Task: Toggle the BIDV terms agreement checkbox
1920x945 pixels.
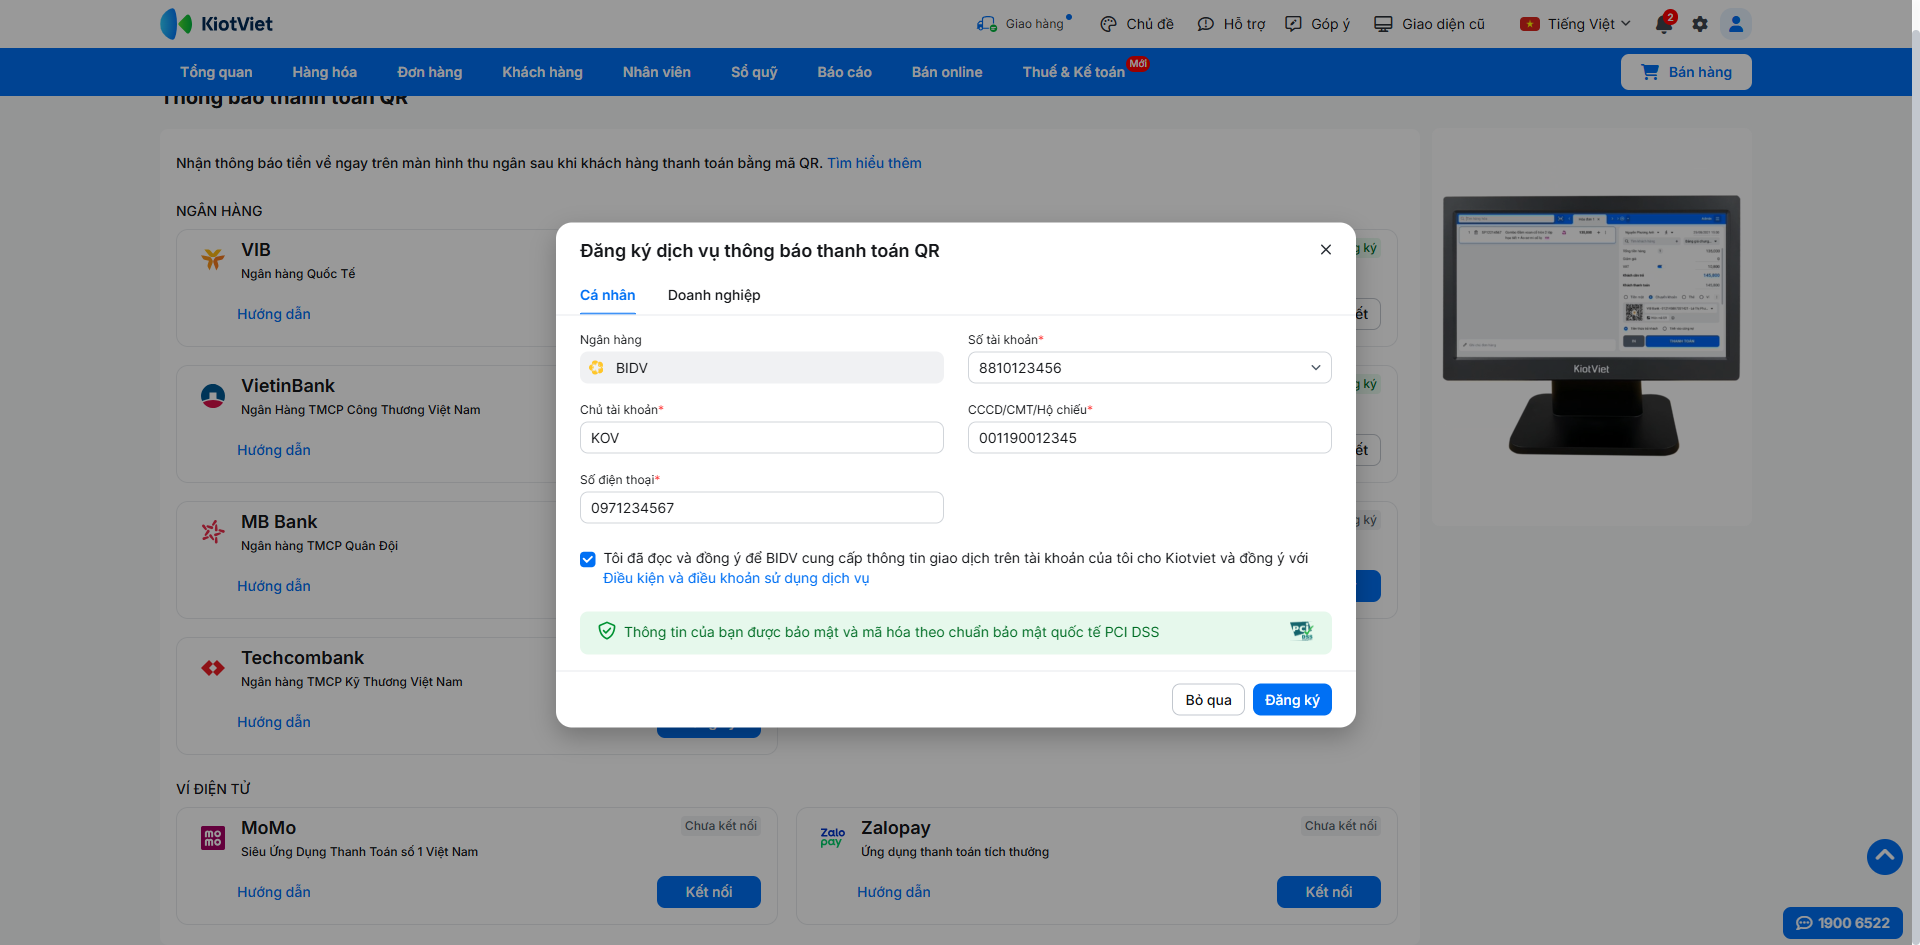Action: pyautogui.click(x=588, y=559)
